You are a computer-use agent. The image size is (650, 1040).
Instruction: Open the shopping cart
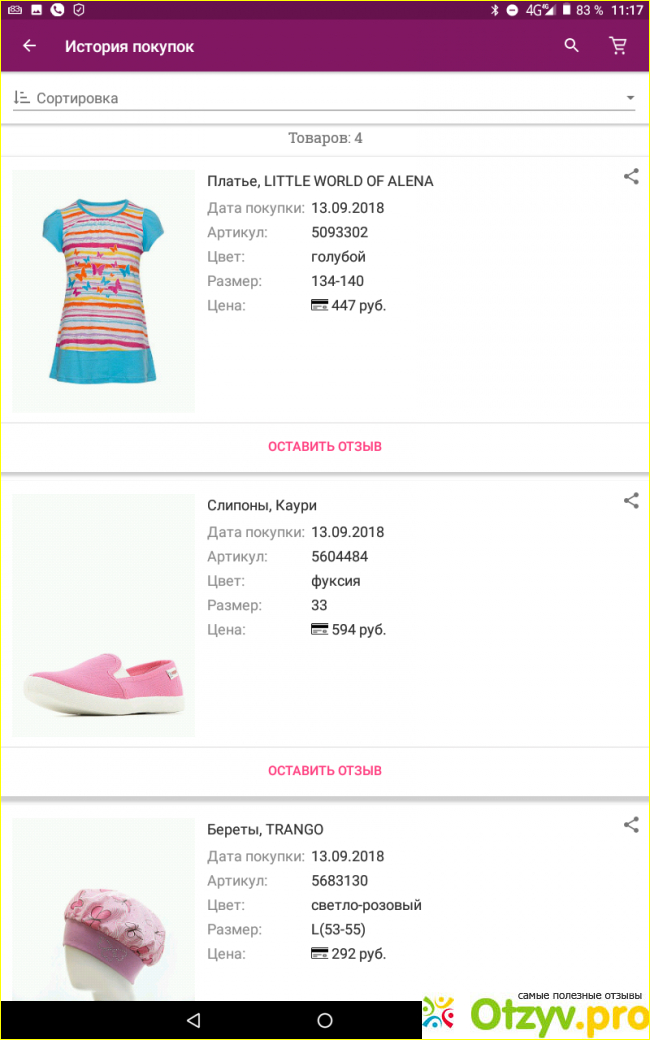click(619, 46)
